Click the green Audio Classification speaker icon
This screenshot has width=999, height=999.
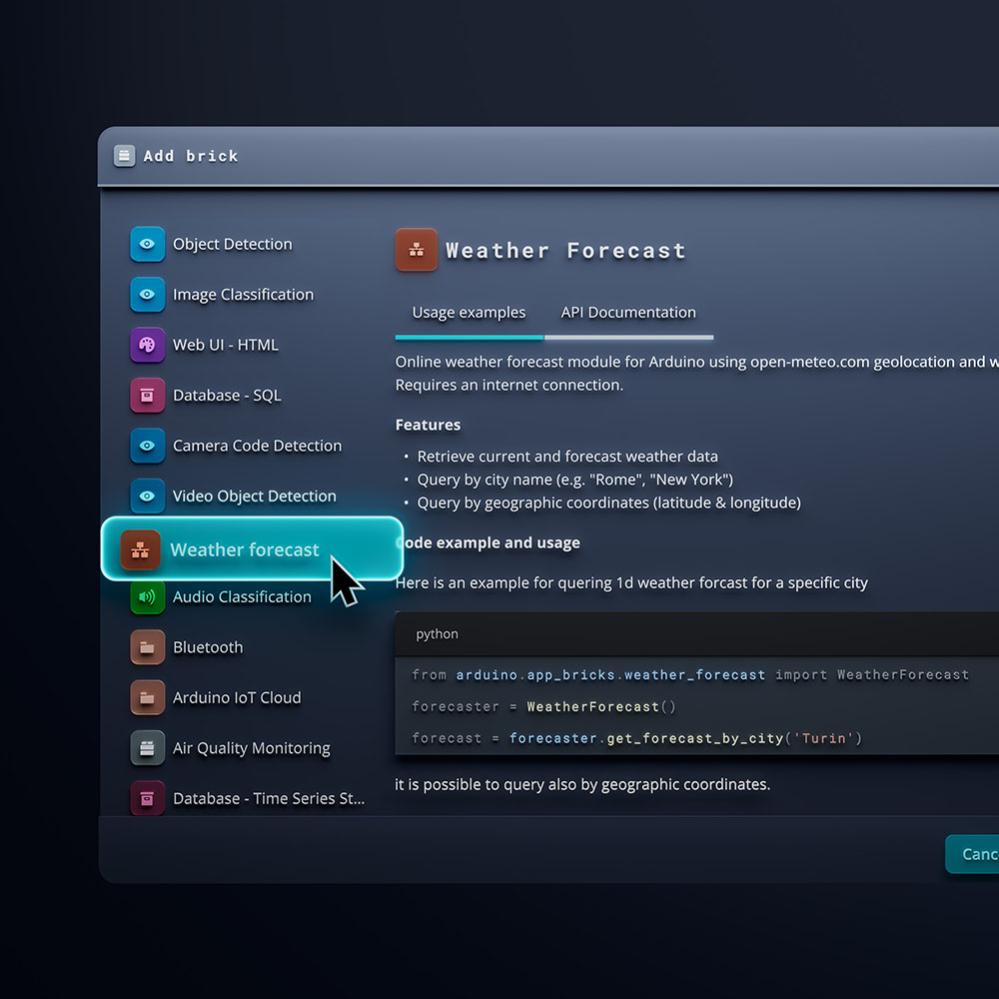tap(147, 597)
